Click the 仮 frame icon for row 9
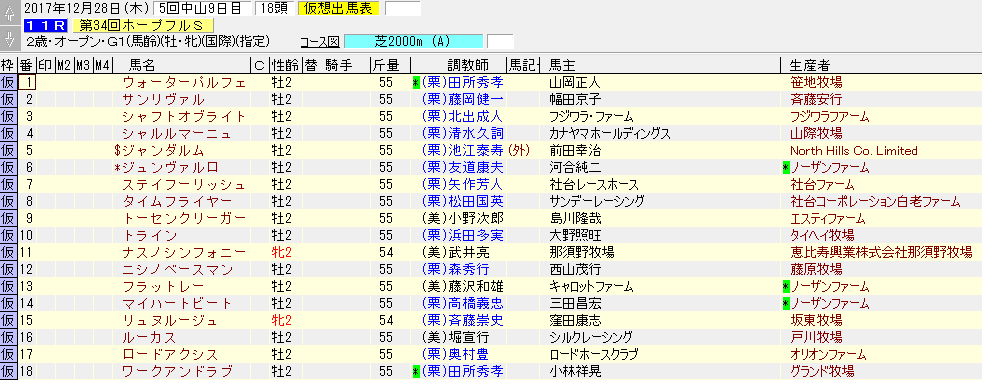The image size is (982, 380). click(x=8, y=218)
